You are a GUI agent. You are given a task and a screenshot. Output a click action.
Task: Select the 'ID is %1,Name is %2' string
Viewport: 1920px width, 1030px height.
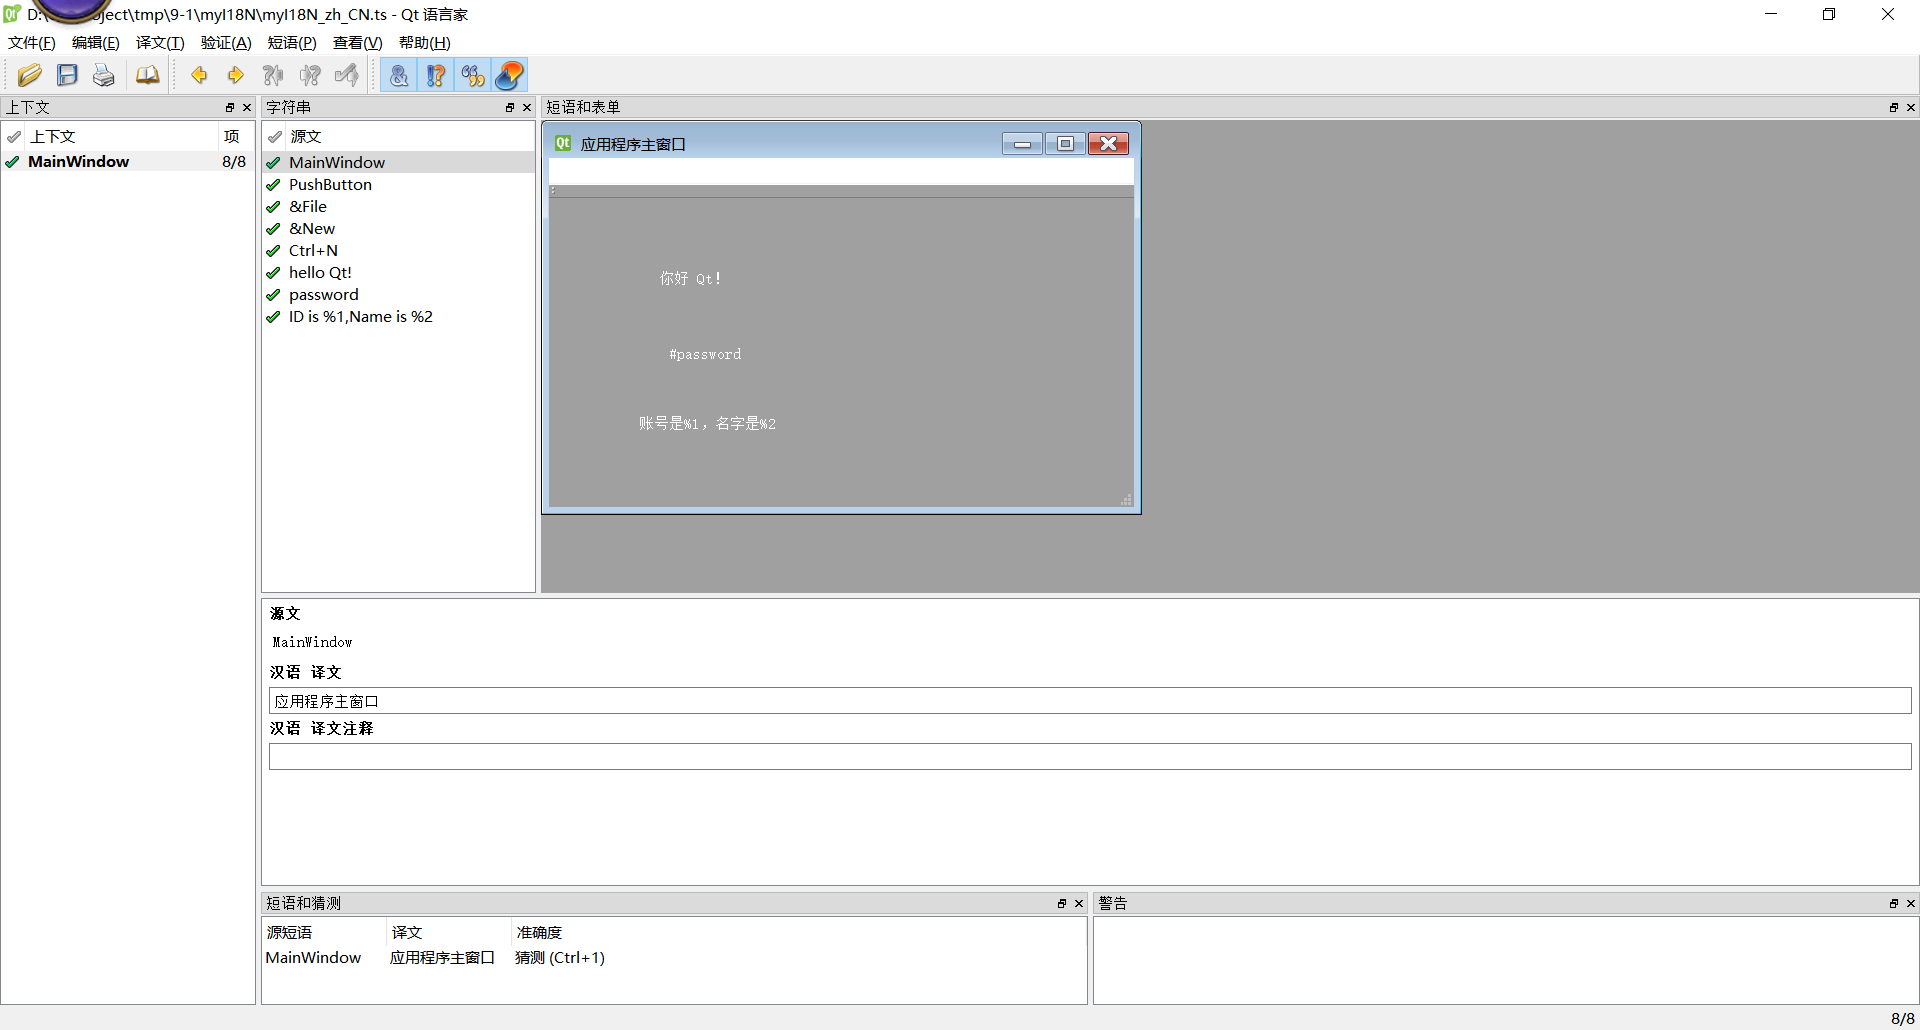[x=360, y=316]
